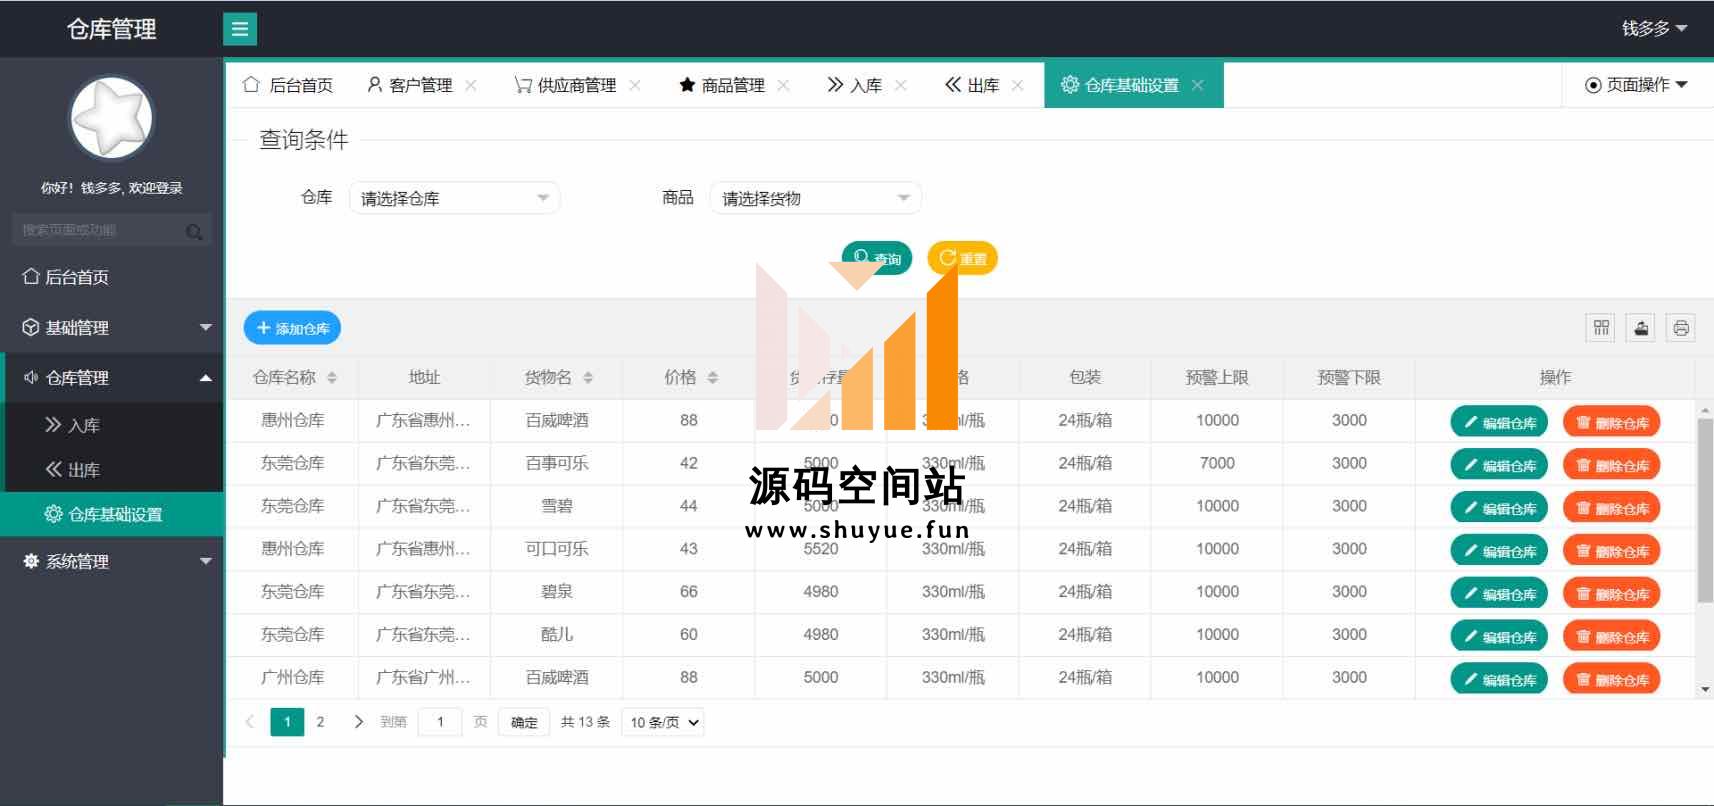Sort by 仓库名称 column
Image resolution: width=1714 pixels, height=806 pixels.
pos(332,377)
